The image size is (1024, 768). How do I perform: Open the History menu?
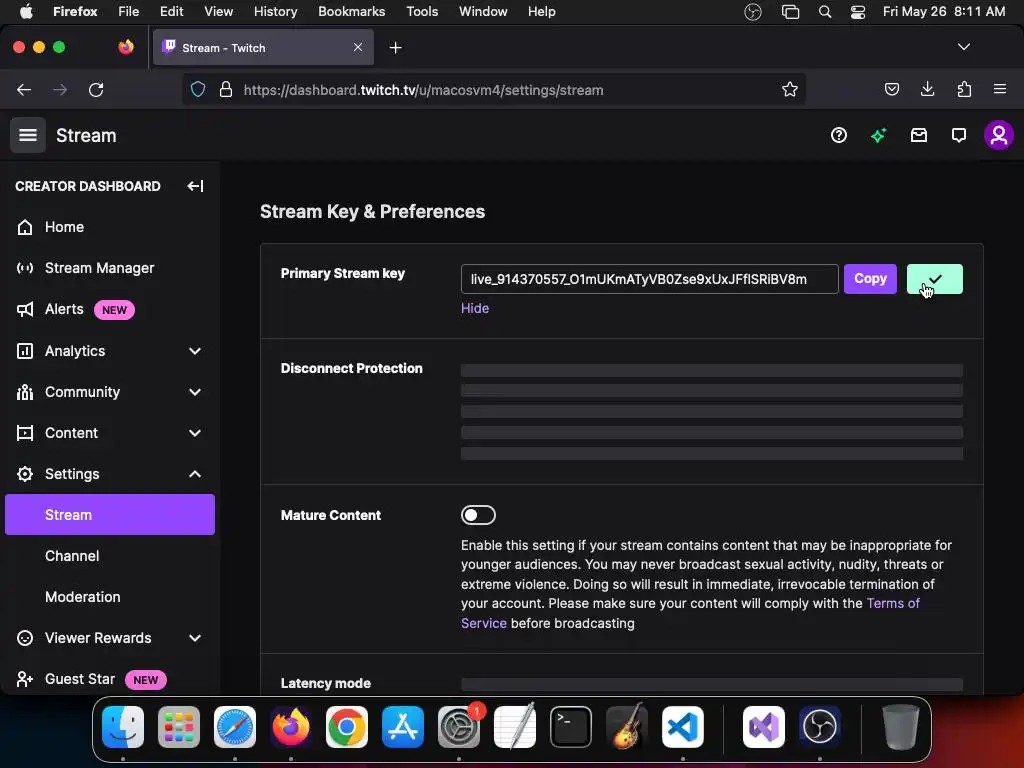(275, 11)
